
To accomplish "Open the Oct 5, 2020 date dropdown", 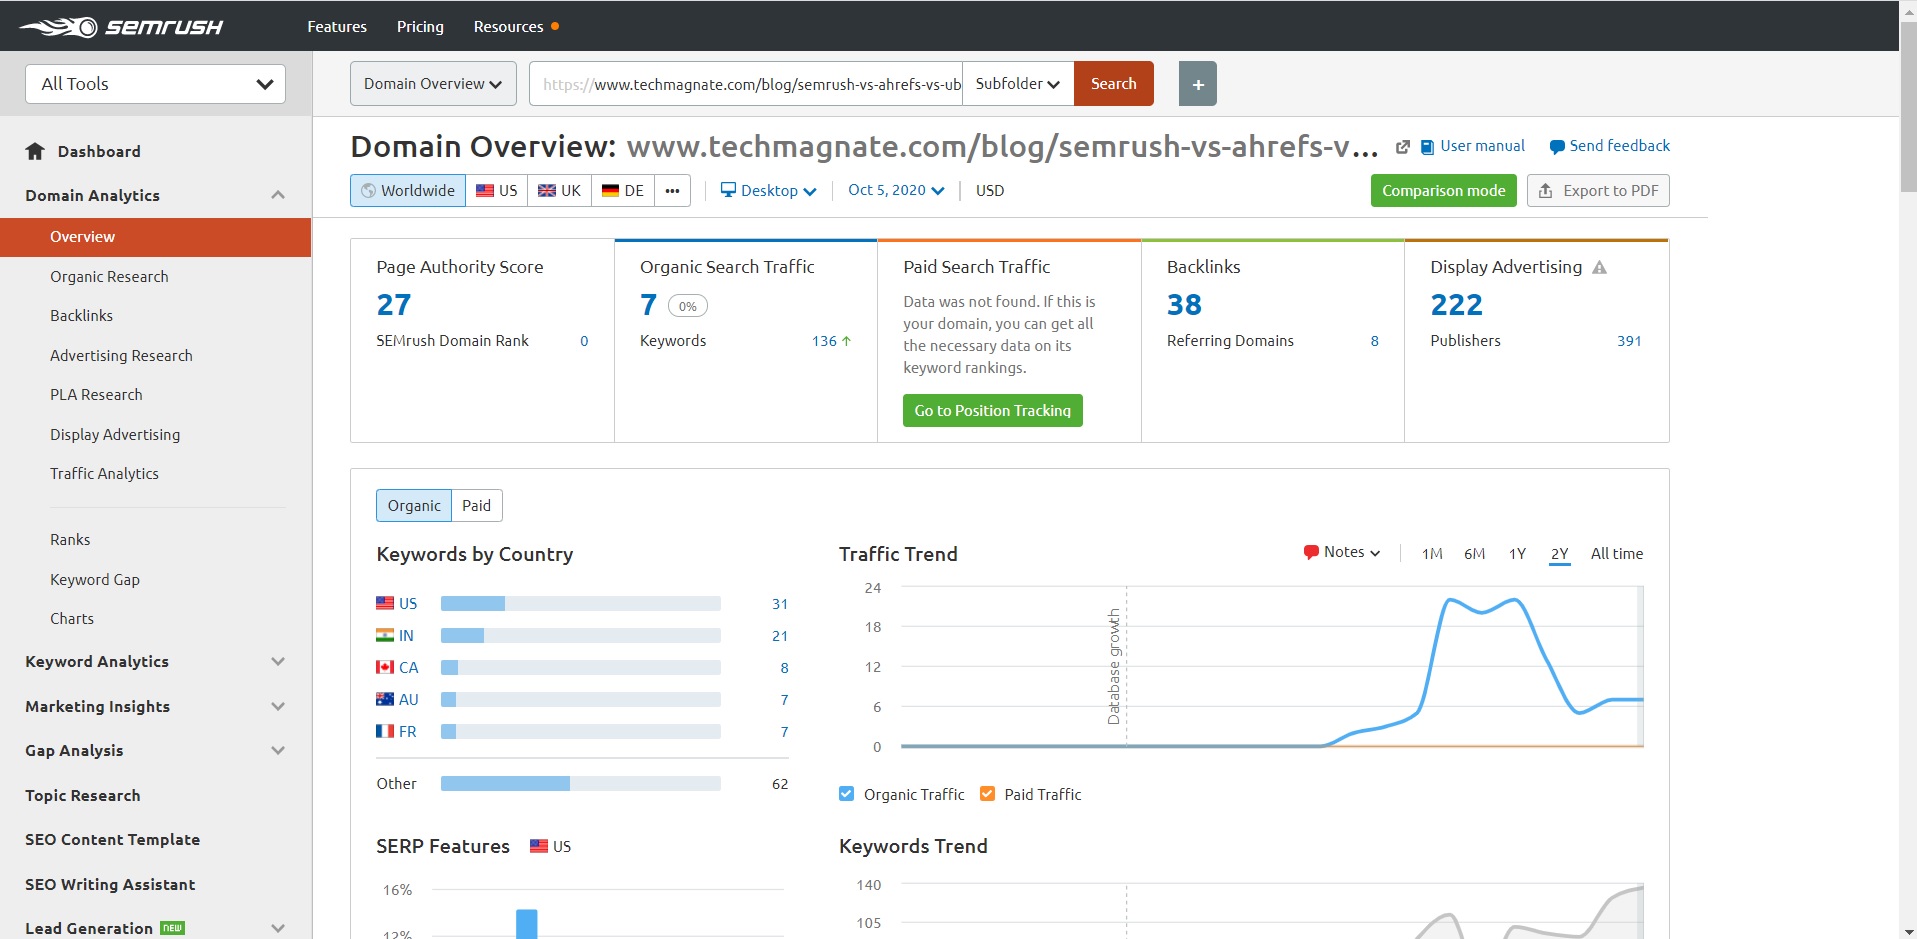I will (x=896, y=190).
